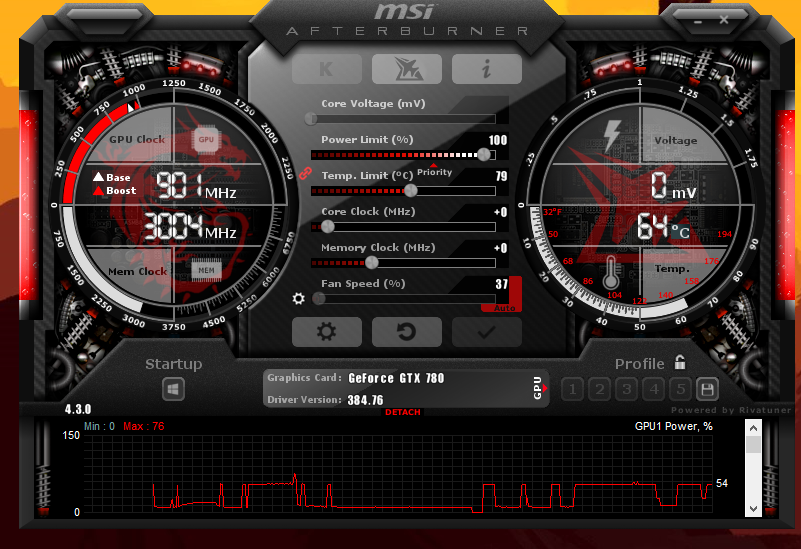Screen dimensions: 801x549
Task: Click the monitor graph scroll up arrow
Action: pyautogui.click(x=753, y=428)
